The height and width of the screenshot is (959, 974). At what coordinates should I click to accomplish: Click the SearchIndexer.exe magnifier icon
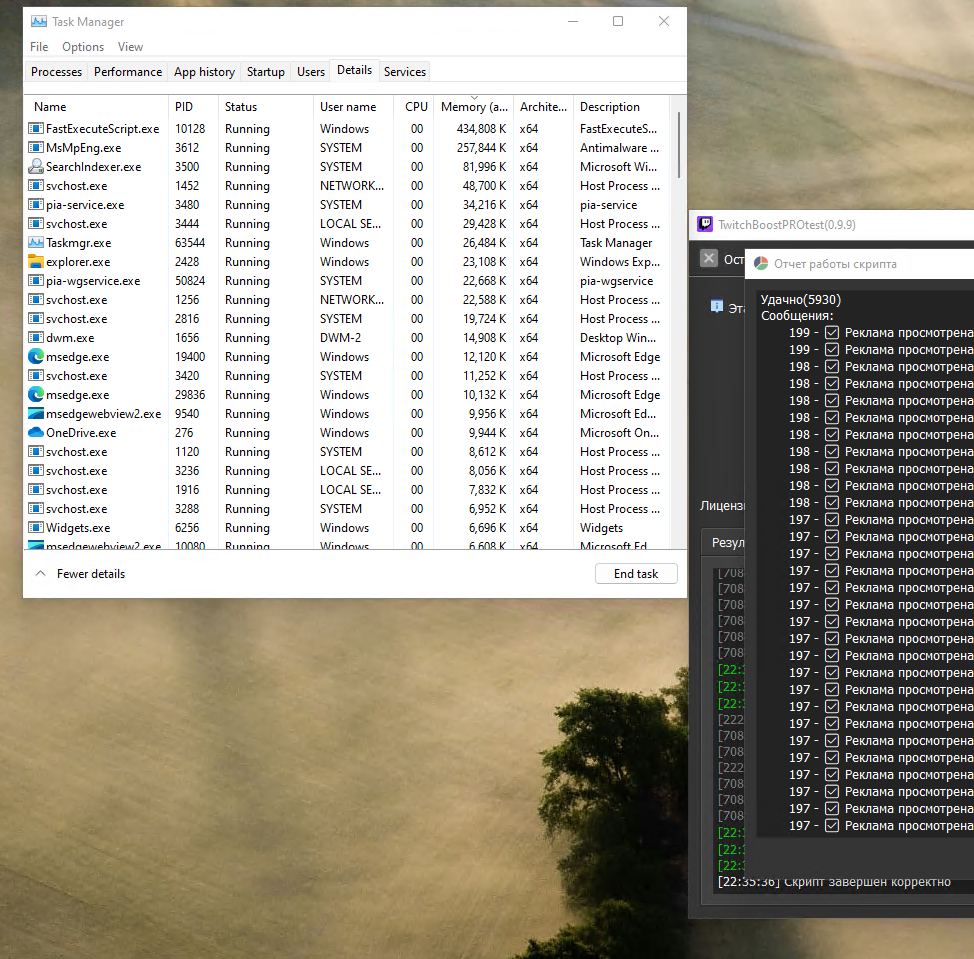[36, 167]
